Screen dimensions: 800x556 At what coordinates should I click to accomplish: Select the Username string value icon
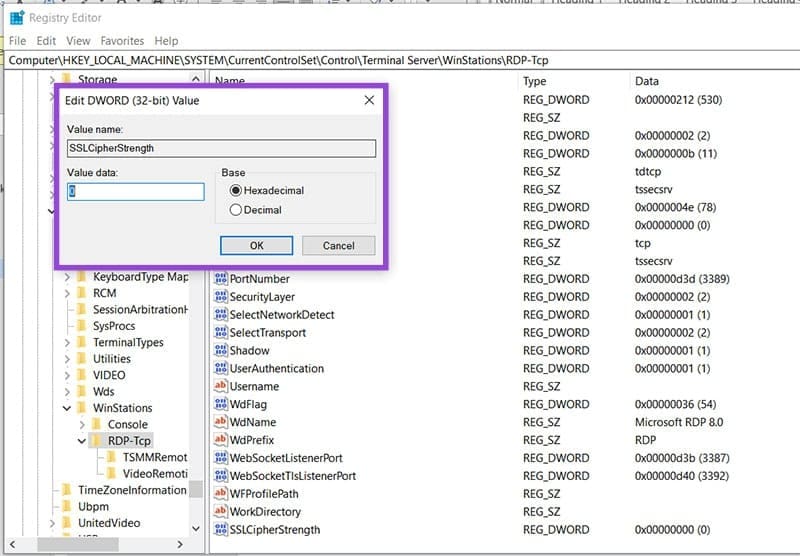click(x=220, y=386)
